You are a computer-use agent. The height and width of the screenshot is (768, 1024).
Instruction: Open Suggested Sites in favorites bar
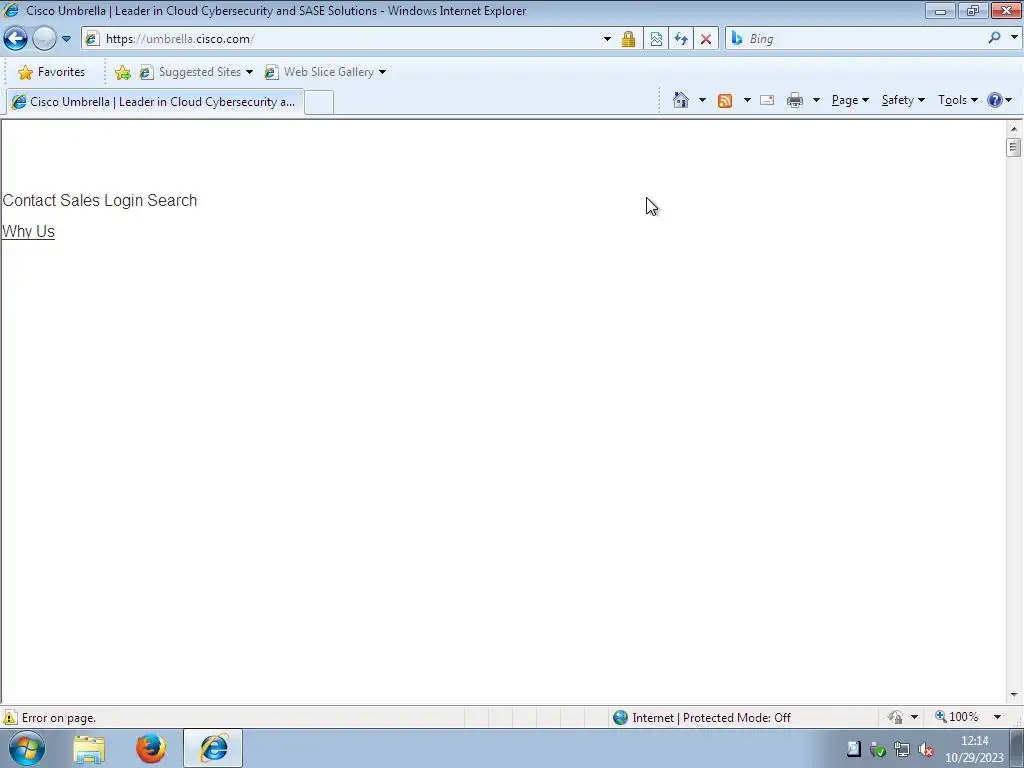coord(191,72)
